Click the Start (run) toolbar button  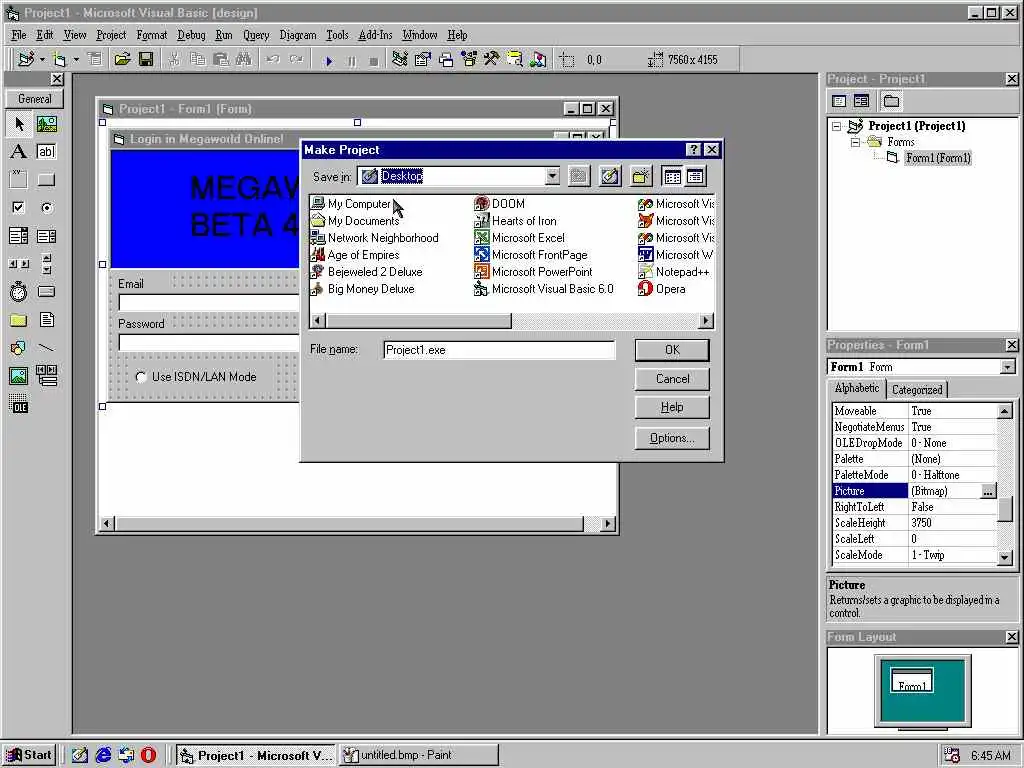point(328,60)
